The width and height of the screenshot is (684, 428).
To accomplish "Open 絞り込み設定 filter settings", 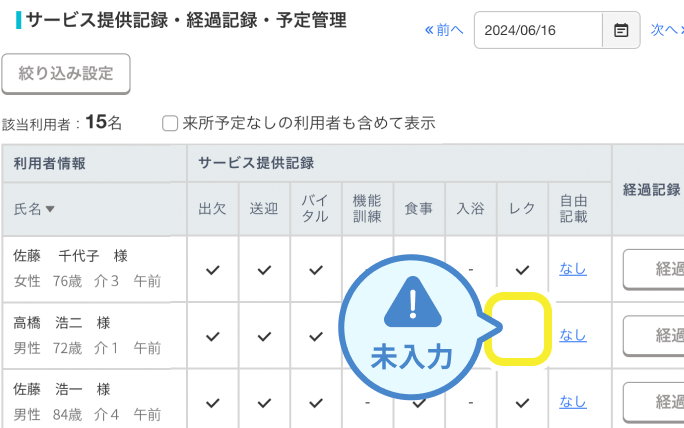I will [66, 73].
